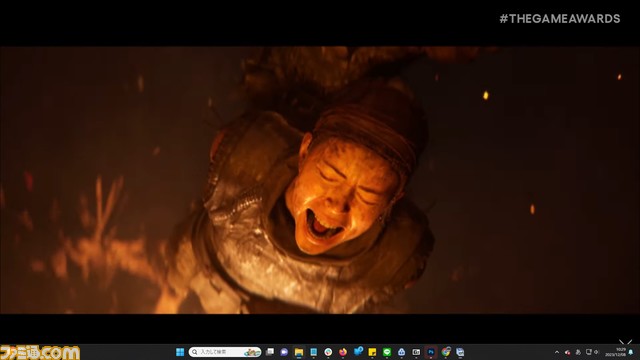640x360 pixels.
Task: Open the Windows Start menu
Action: [x=180, y=352]
